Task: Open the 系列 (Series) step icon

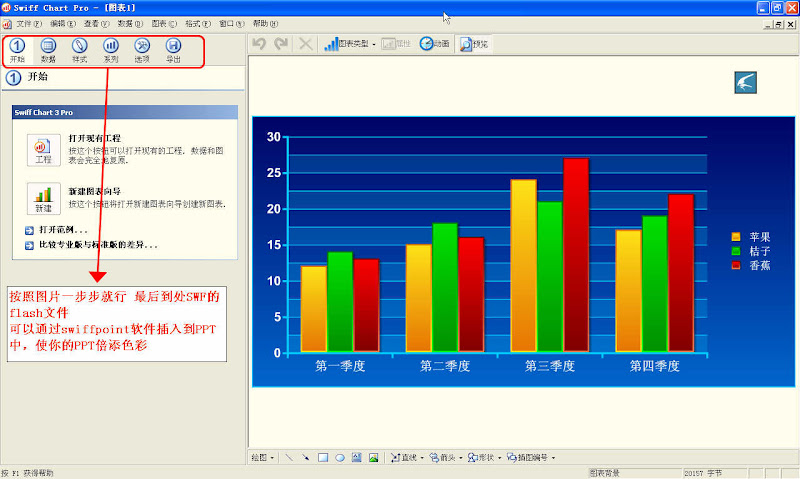Action: (111, 50)
